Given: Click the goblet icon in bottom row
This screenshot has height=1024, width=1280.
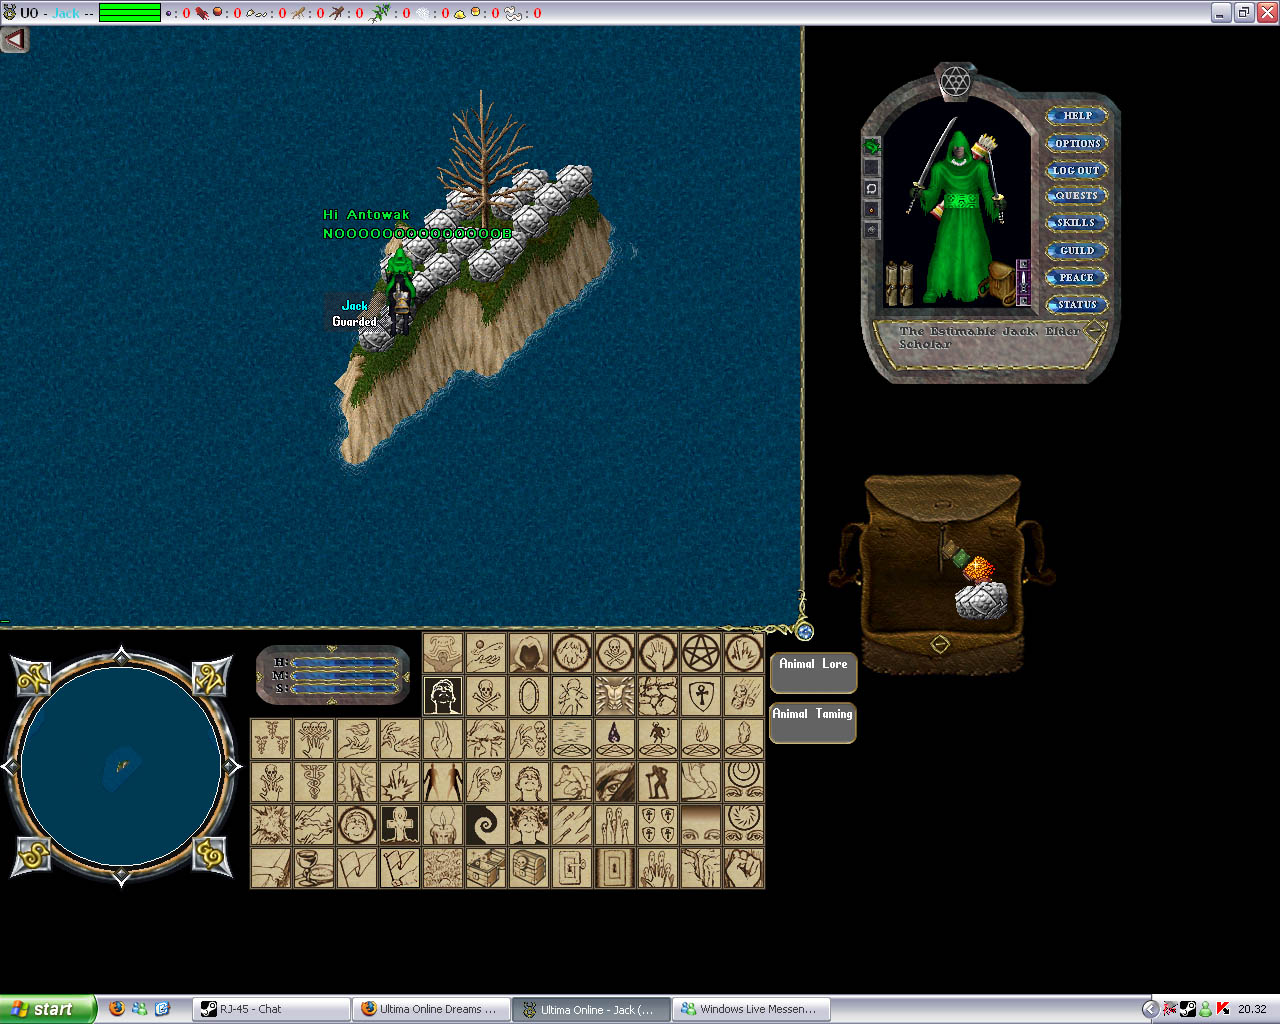Looking at the screenshot, I should 314,867.
